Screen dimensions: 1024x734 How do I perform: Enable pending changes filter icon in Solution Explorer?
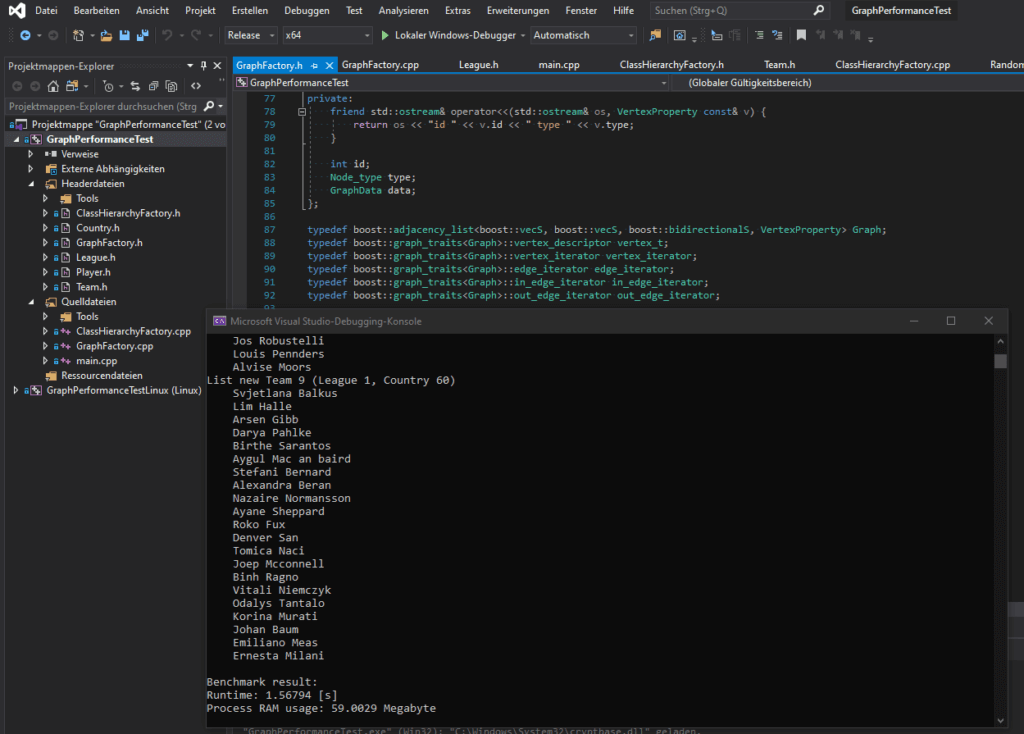pyautogui.click(x=109, y=86)
